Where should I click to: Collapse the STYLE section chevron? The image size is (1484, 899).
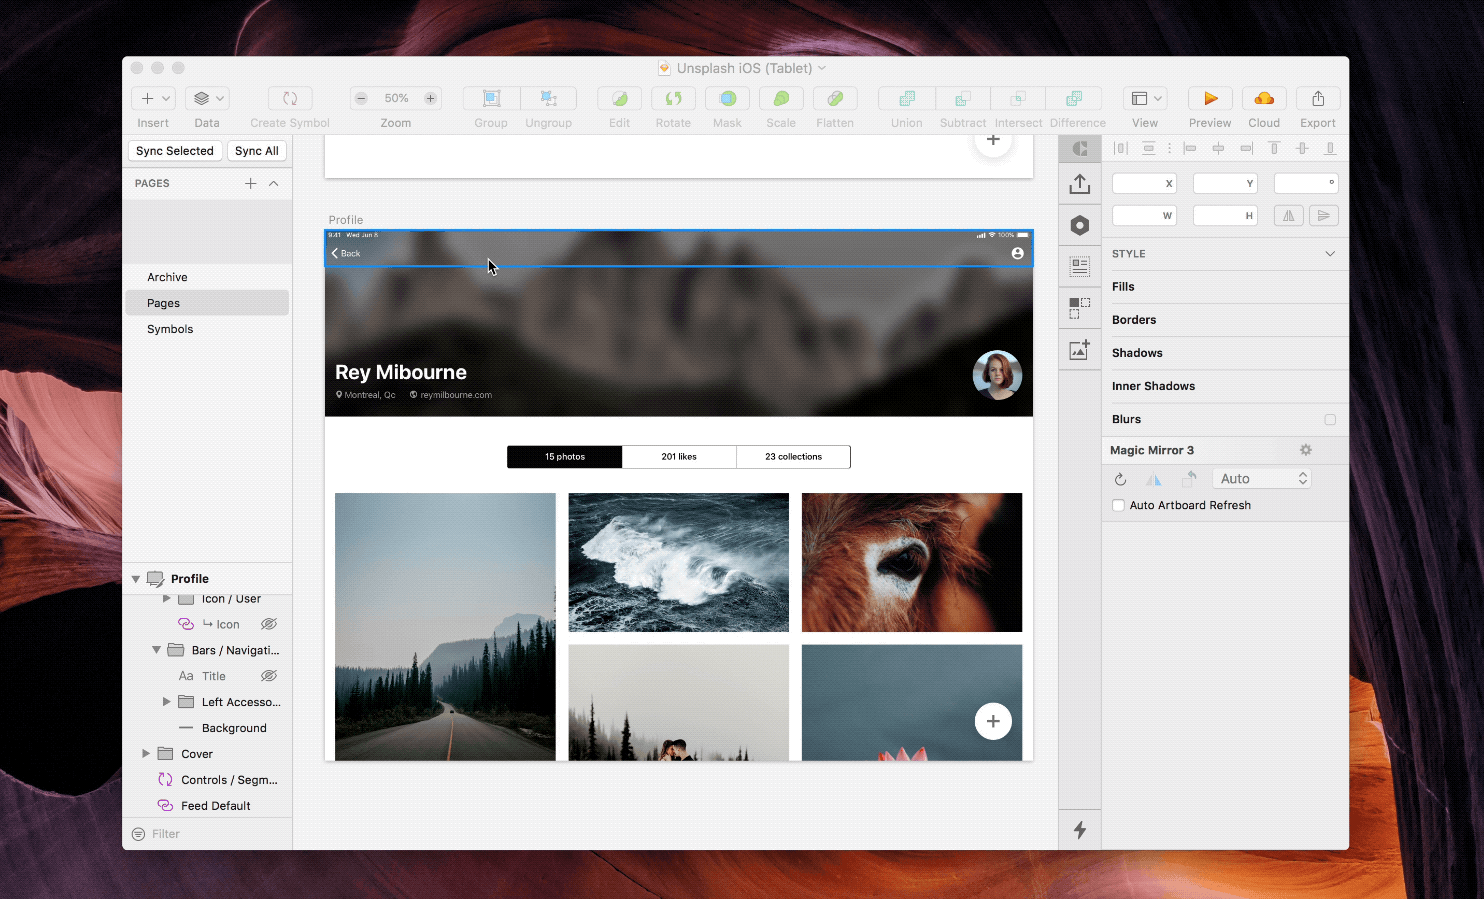1330,253
